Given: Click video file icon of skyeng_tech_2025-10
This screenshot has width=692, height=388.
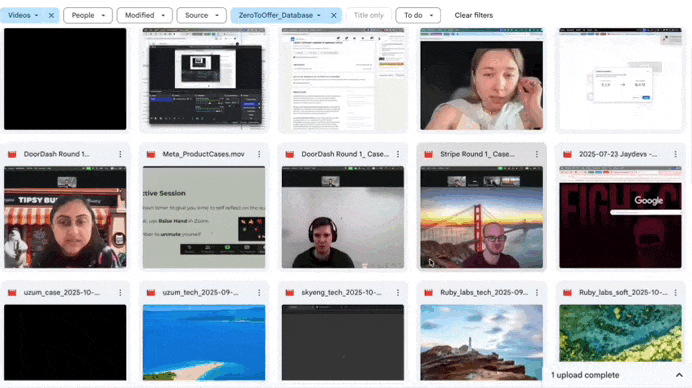Looking at the screenshot, I should [x=290, y=293].
